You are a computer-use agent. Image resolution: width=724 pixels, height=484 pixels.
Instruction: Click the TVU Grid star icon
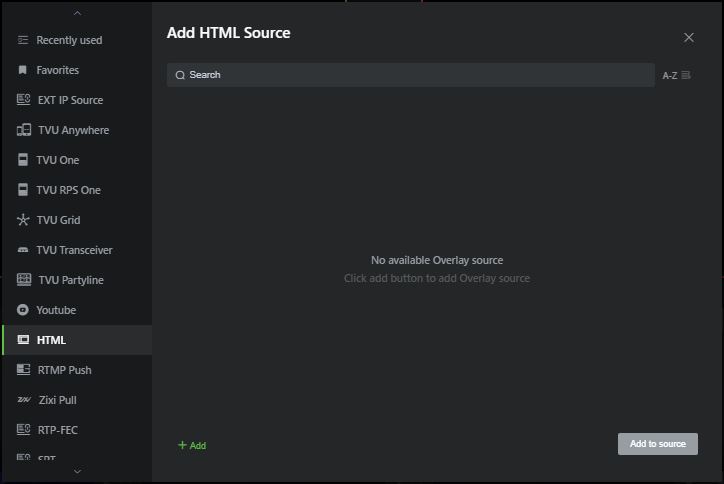[23, 220]
